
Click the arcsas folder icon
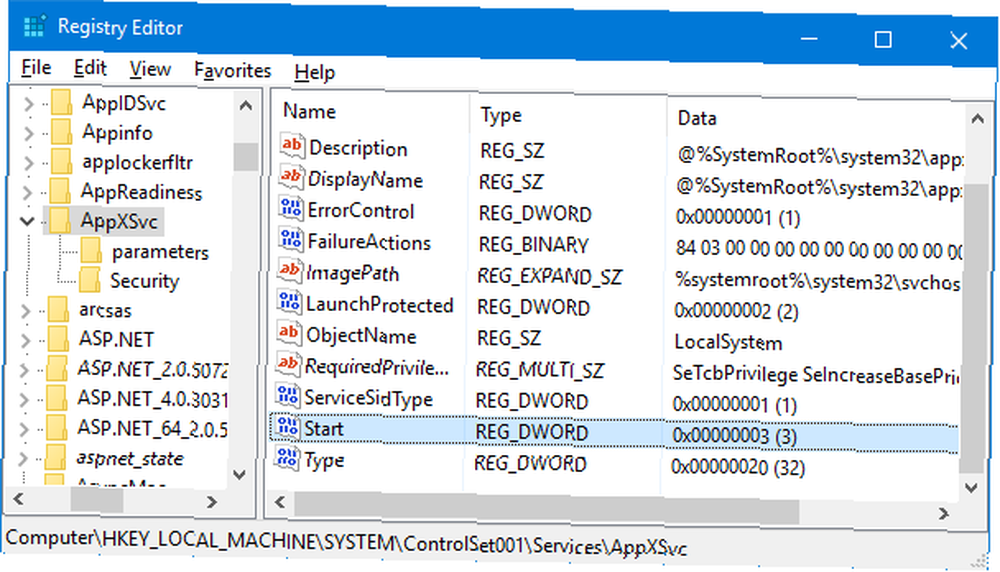[x=59, y=310]
